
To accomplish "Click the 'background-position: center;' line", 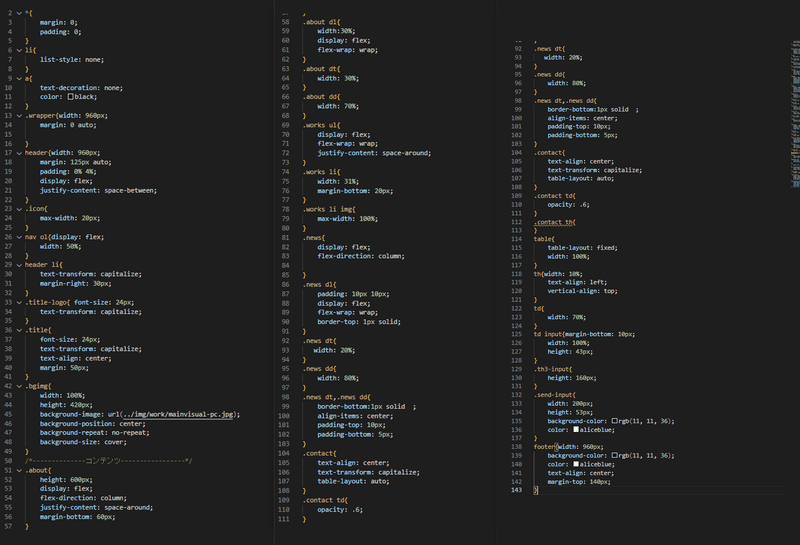I will pos(93,424).
